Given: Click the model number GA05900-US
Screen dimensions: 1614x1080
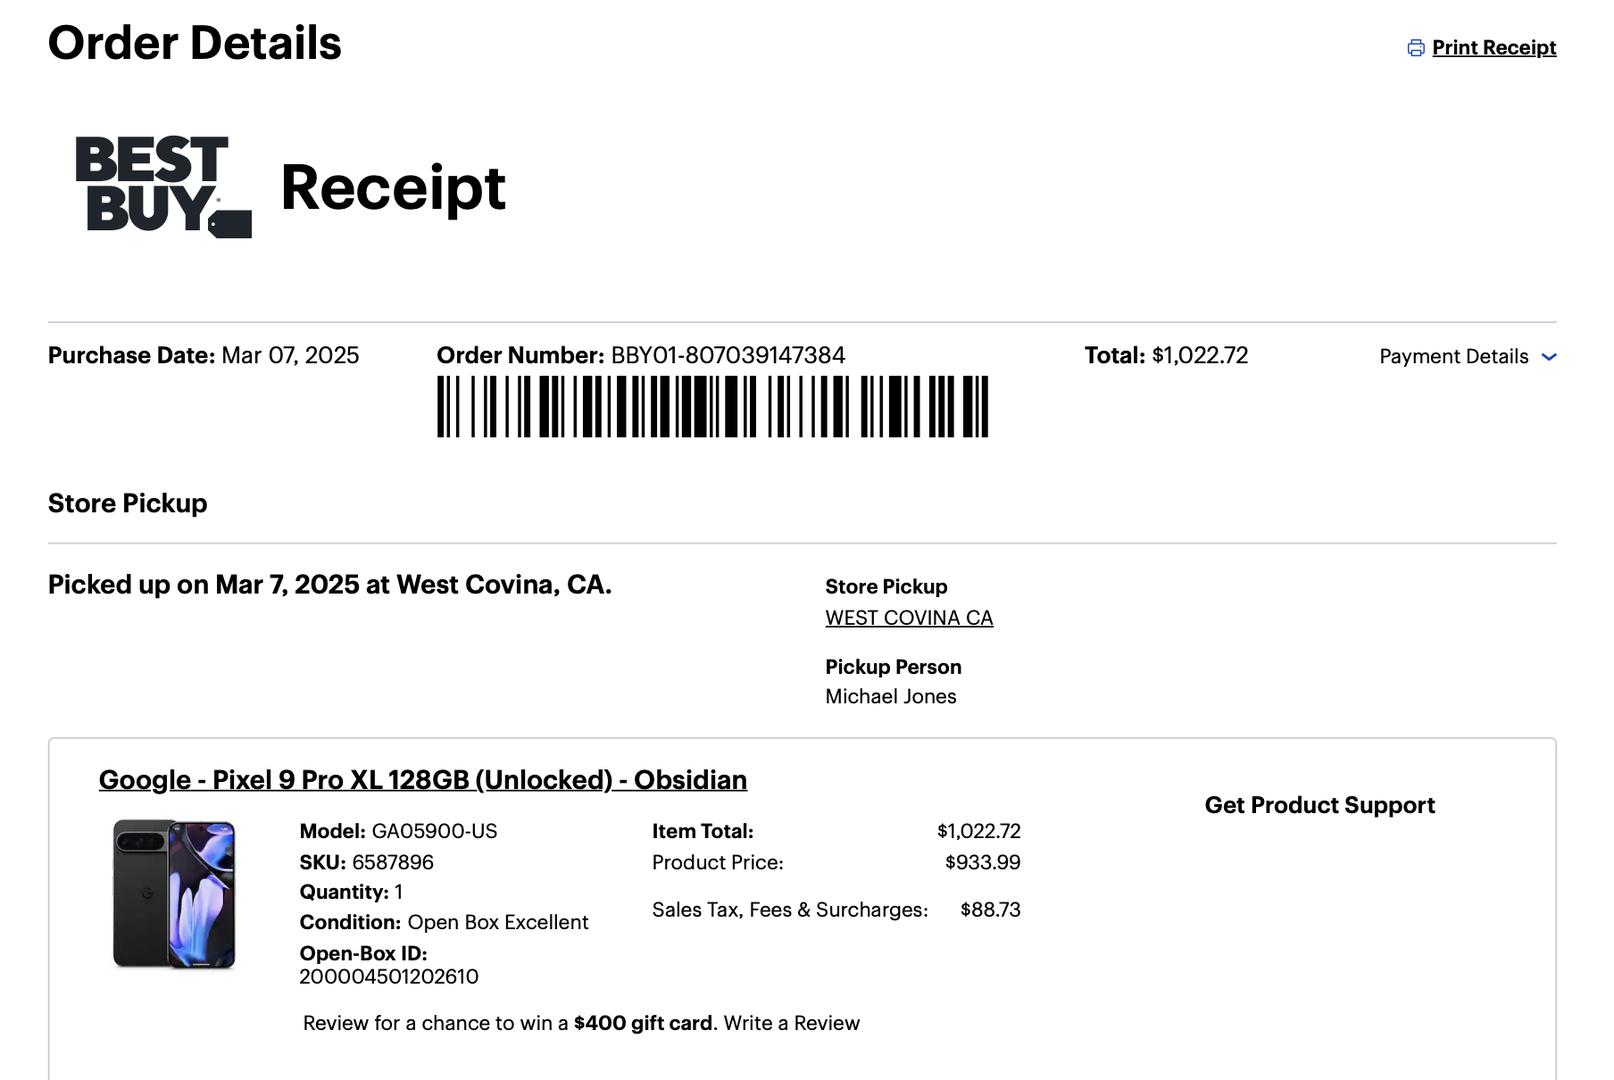Looking at the screenshot, I should 434,831.
